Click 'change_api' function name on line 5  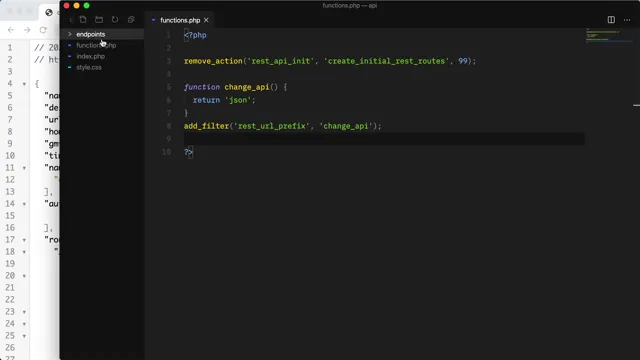[247, 87]
